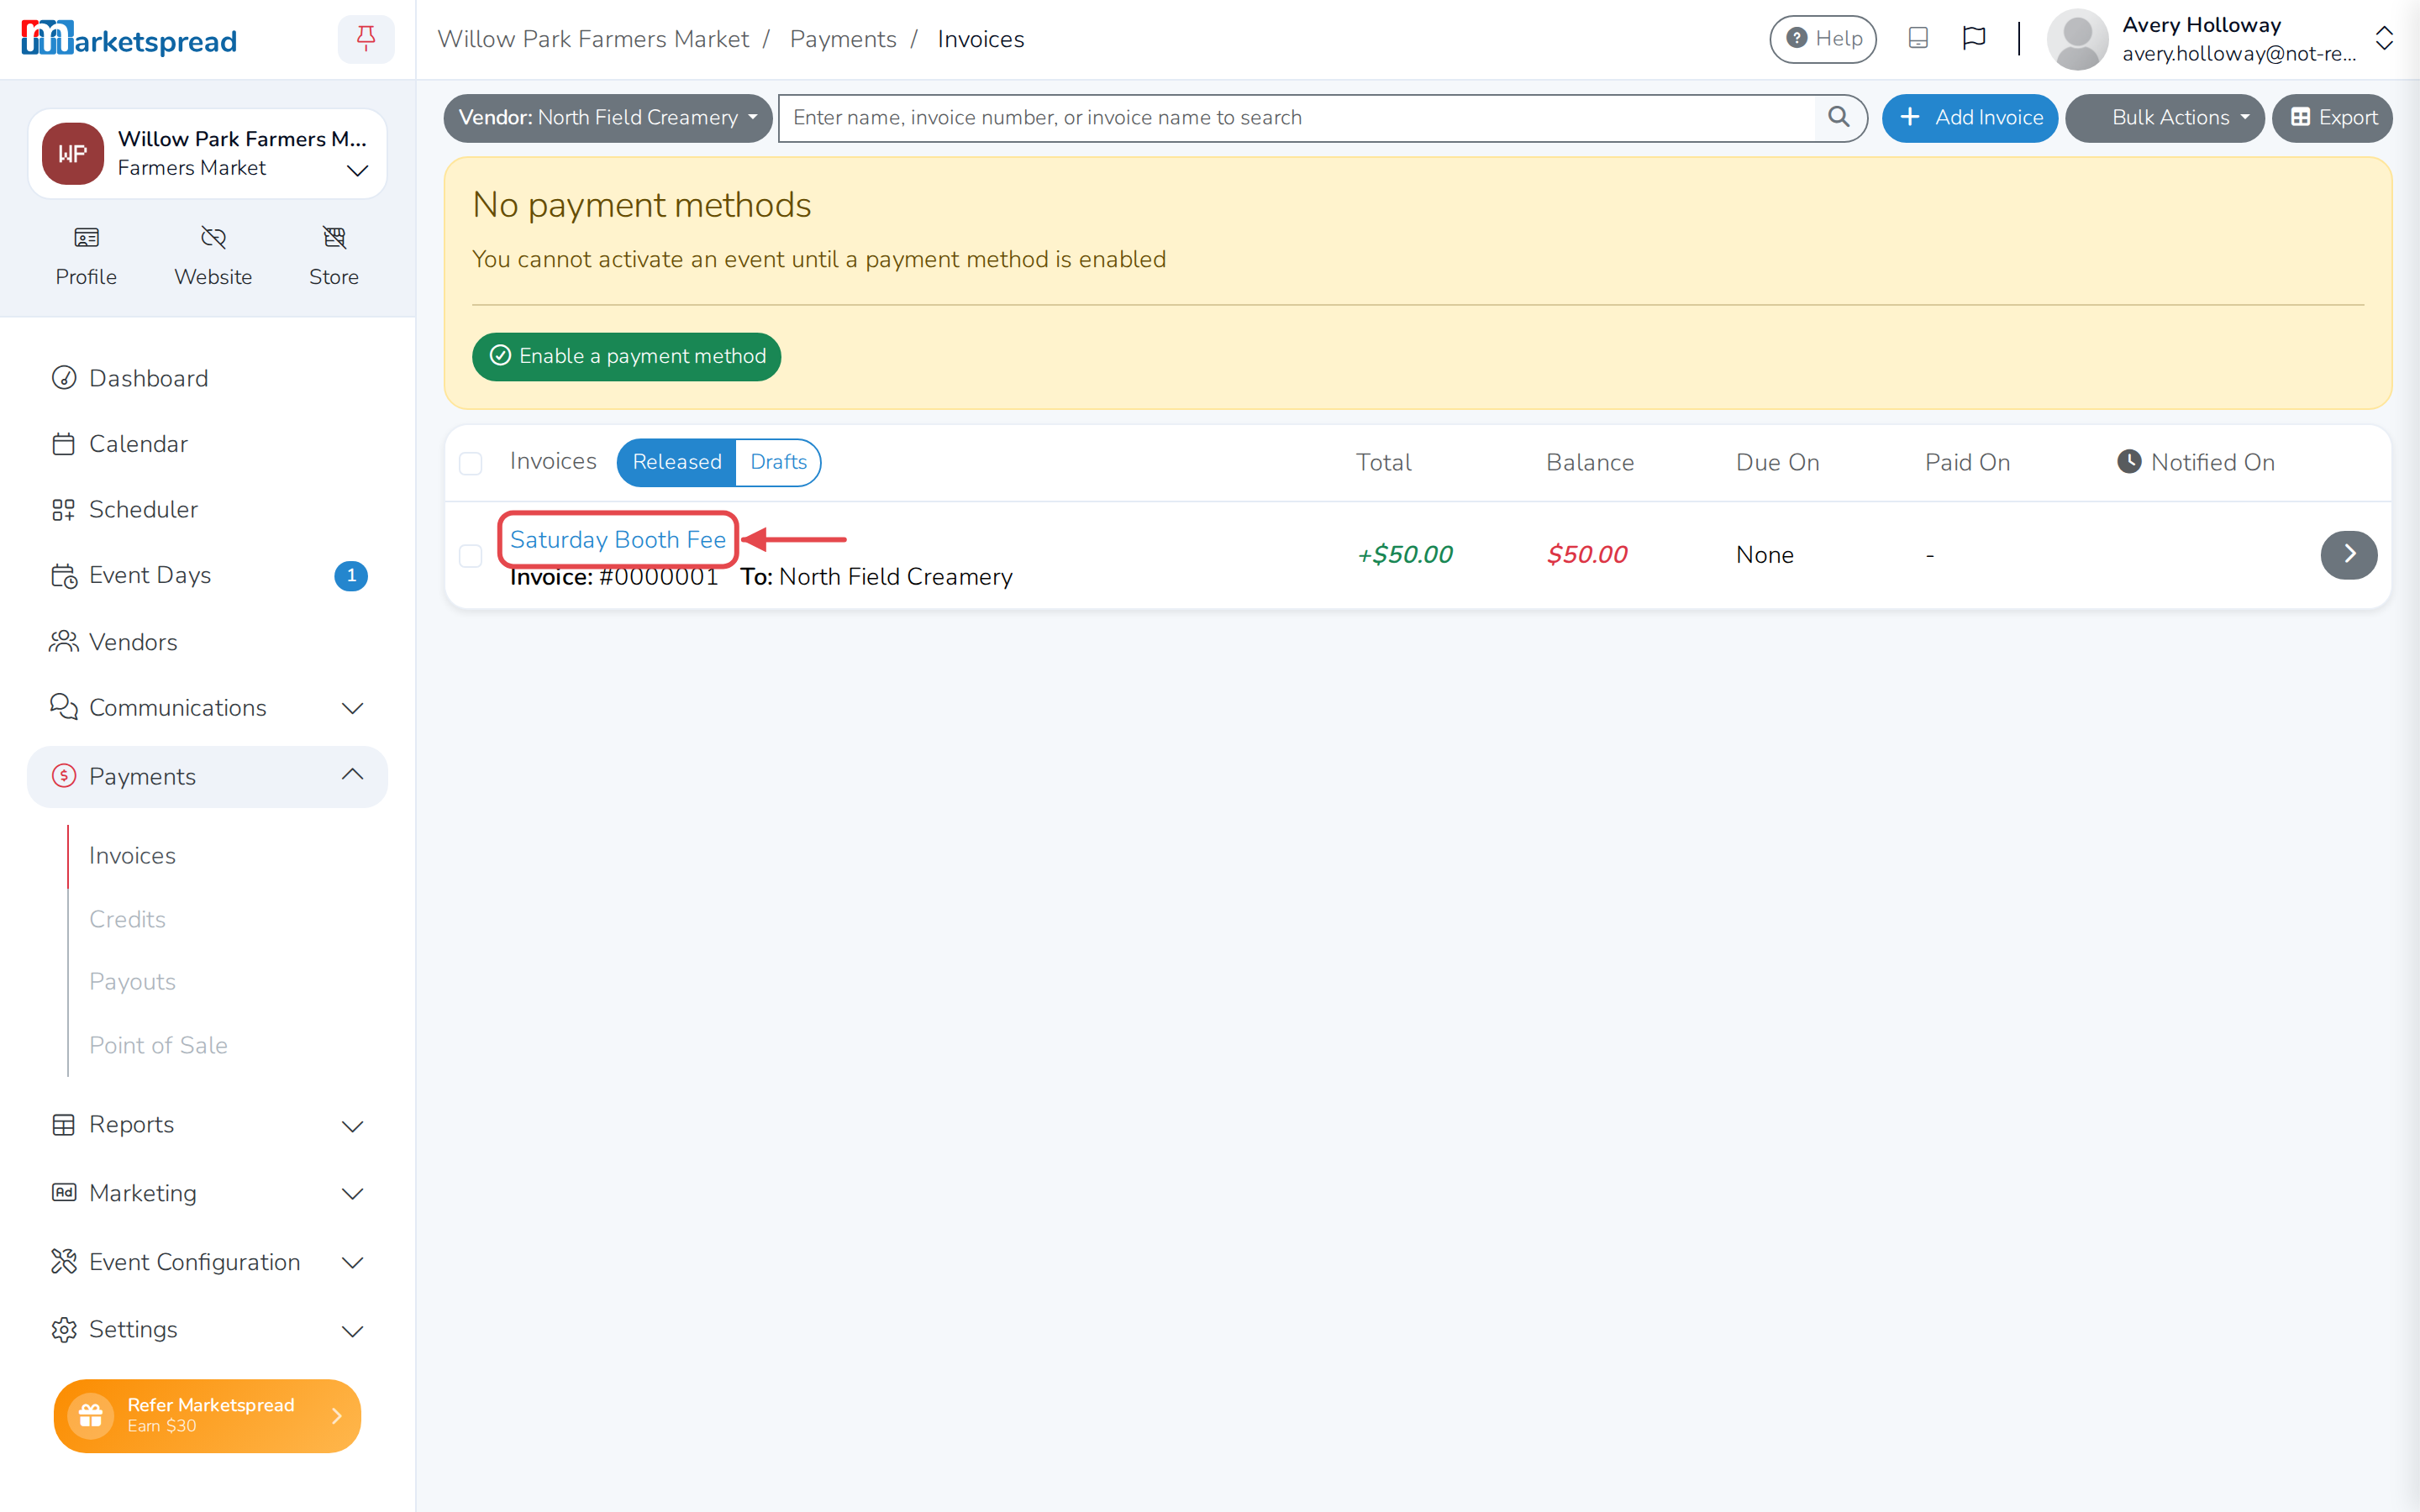Check the Saturday Booth Fee row checkbox
2420x1512 pixels.
(470, 555)
